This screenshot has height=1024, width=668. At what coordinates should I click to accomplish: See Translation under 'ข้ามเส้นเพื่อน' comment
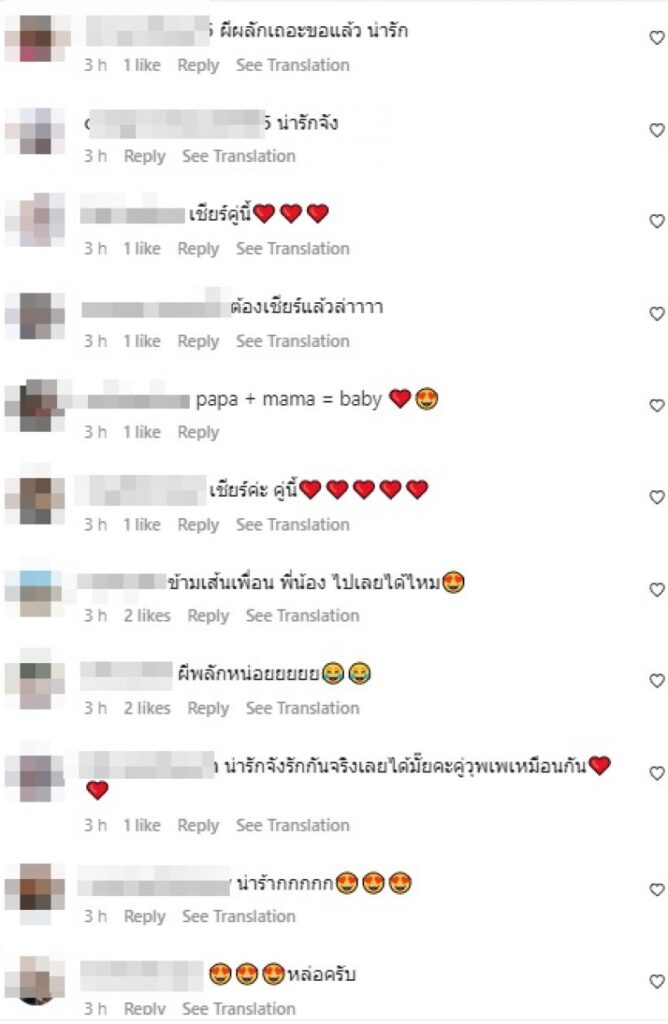pos(302,615)
